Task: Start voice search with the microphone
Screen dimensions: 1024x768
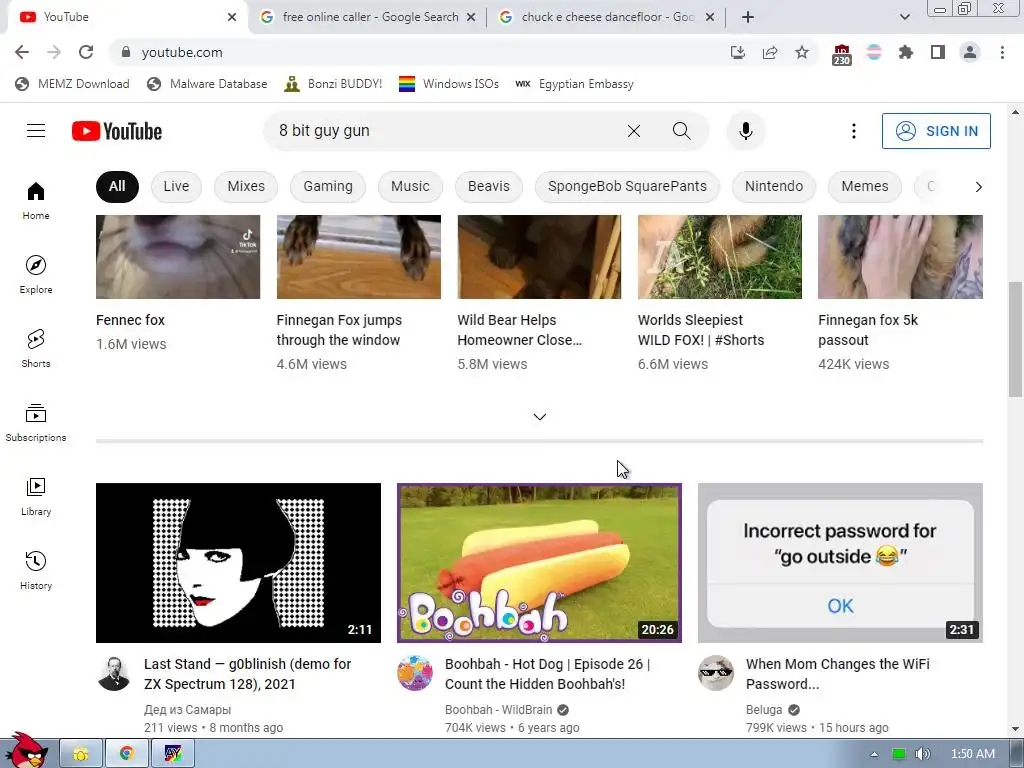Action: point(745,131)
